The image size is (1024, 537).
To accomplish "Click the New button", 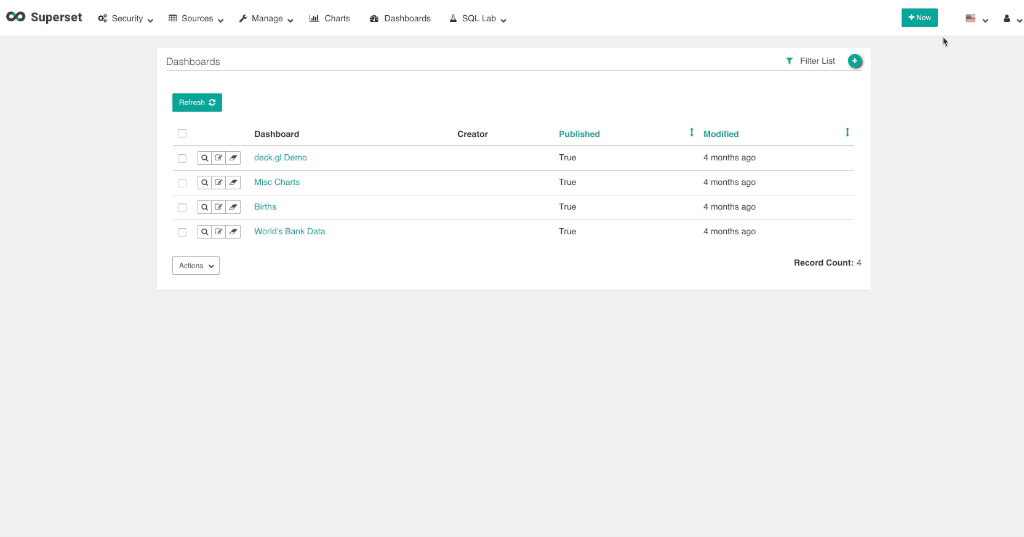I will (x=920, y=18).
